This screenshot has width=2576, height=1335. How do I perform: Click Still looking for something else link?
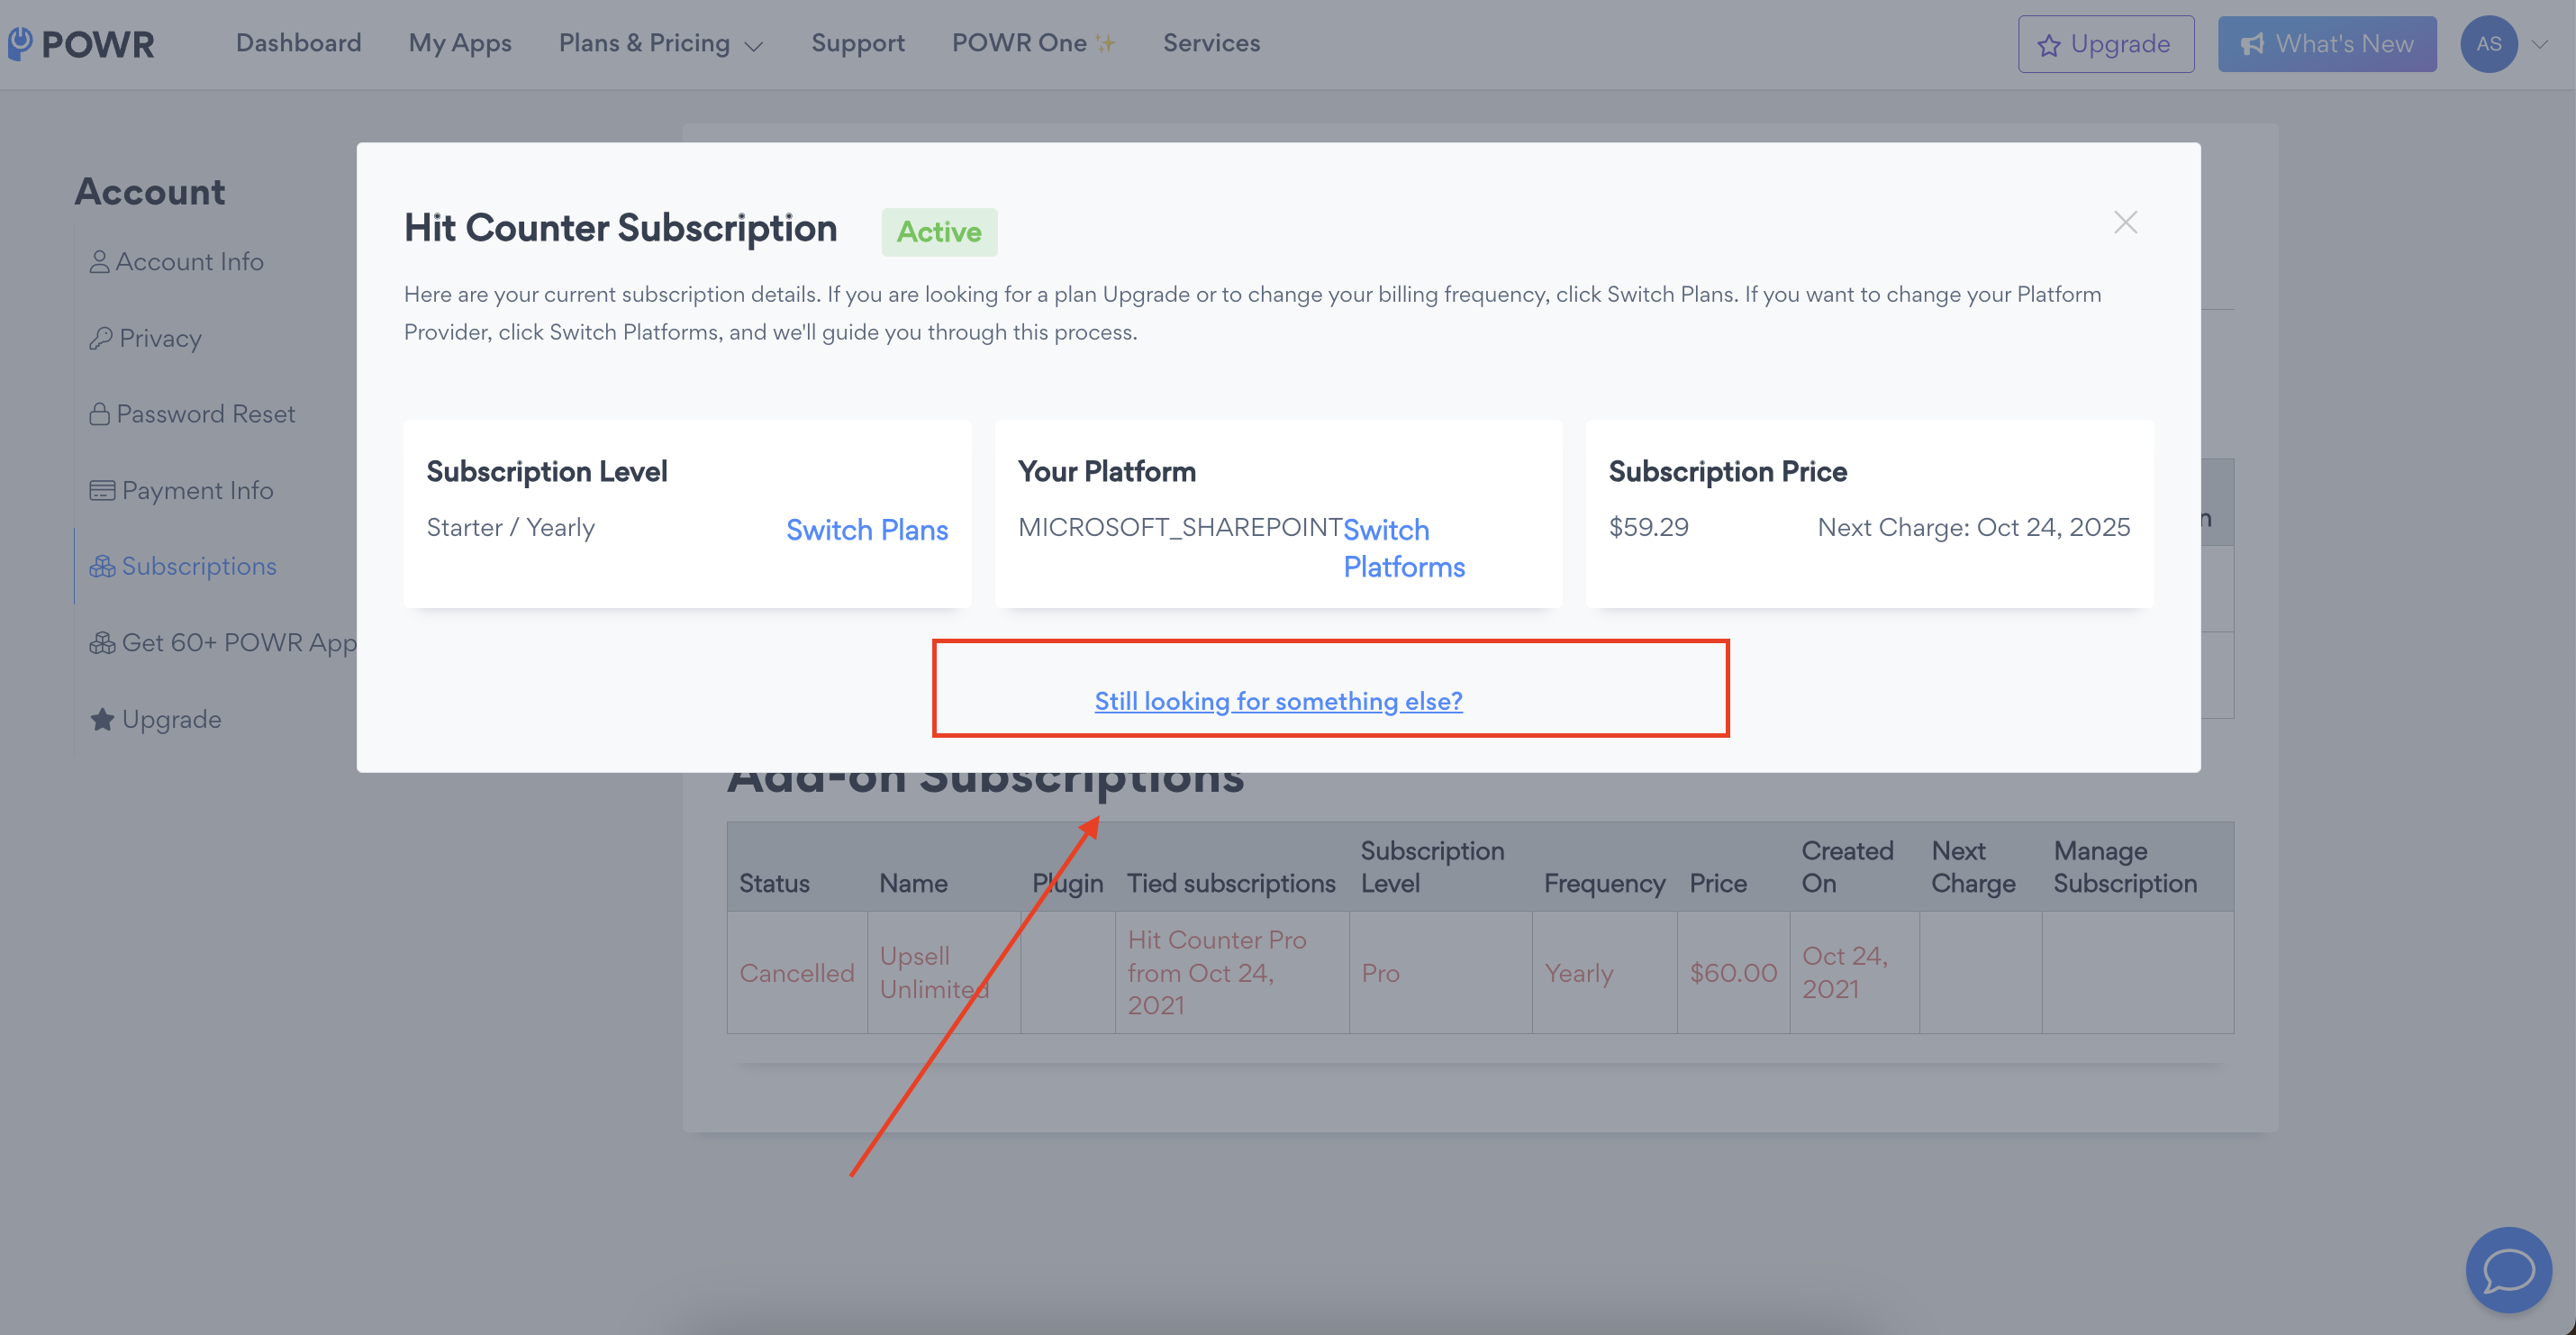tap(1278, 701)
